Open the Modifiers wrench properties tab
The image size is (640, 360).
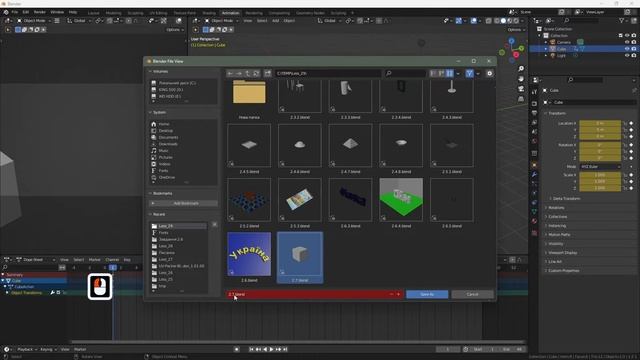534,175
